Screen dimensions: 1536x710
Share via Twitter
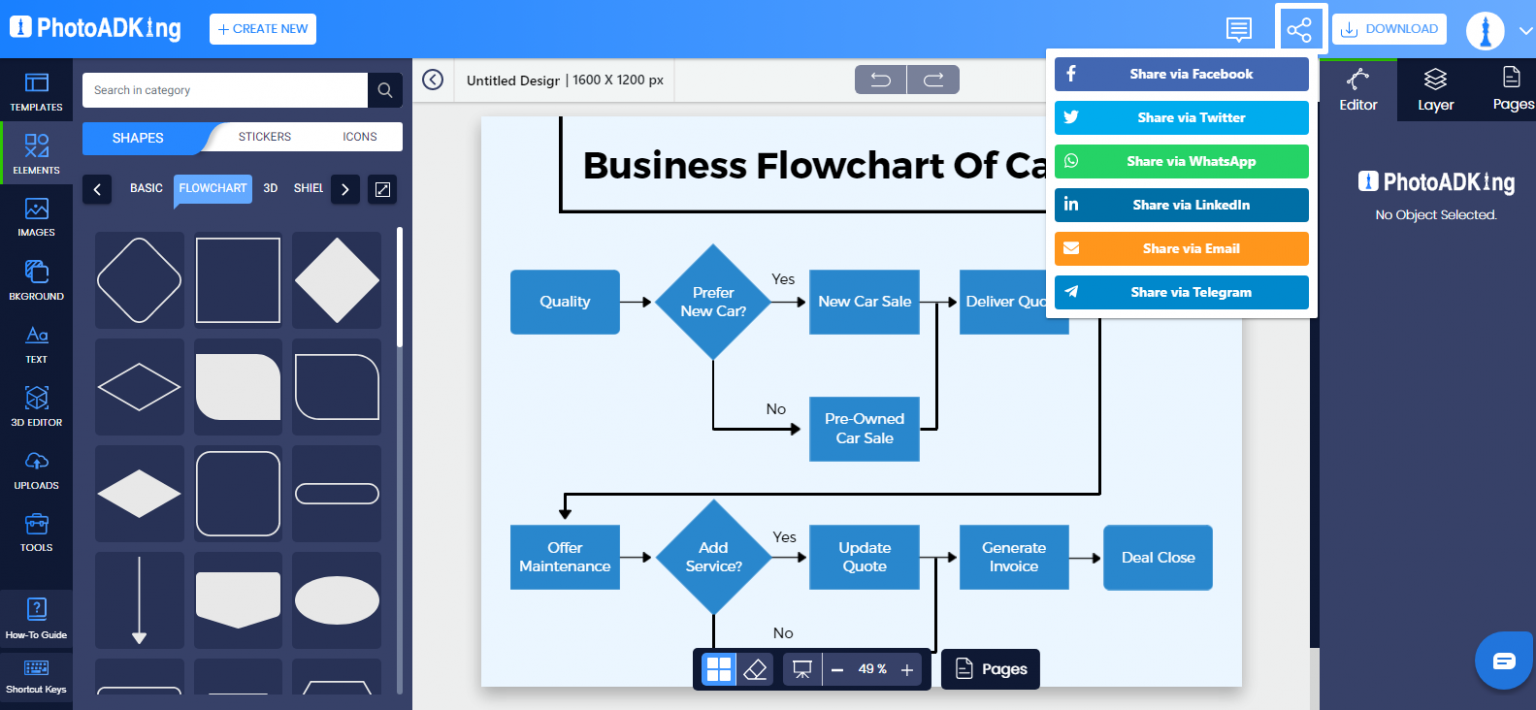click(x=1181, y=118)
